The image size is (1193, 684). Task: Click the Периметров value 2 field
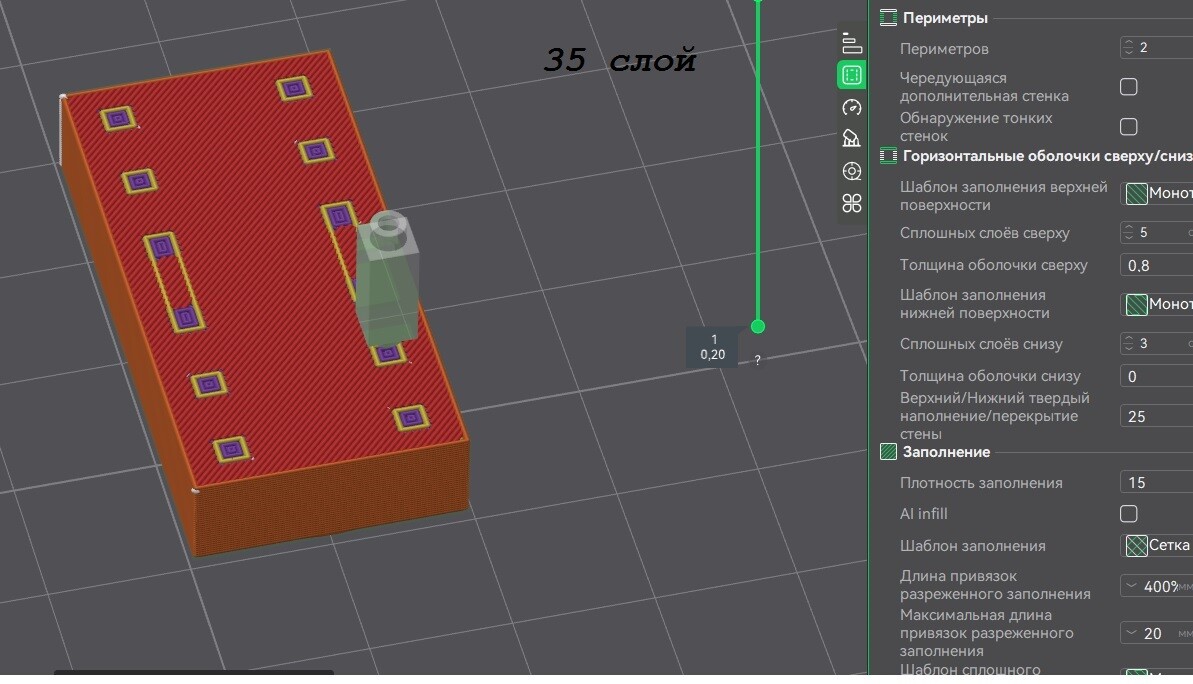pos(1156,47)
